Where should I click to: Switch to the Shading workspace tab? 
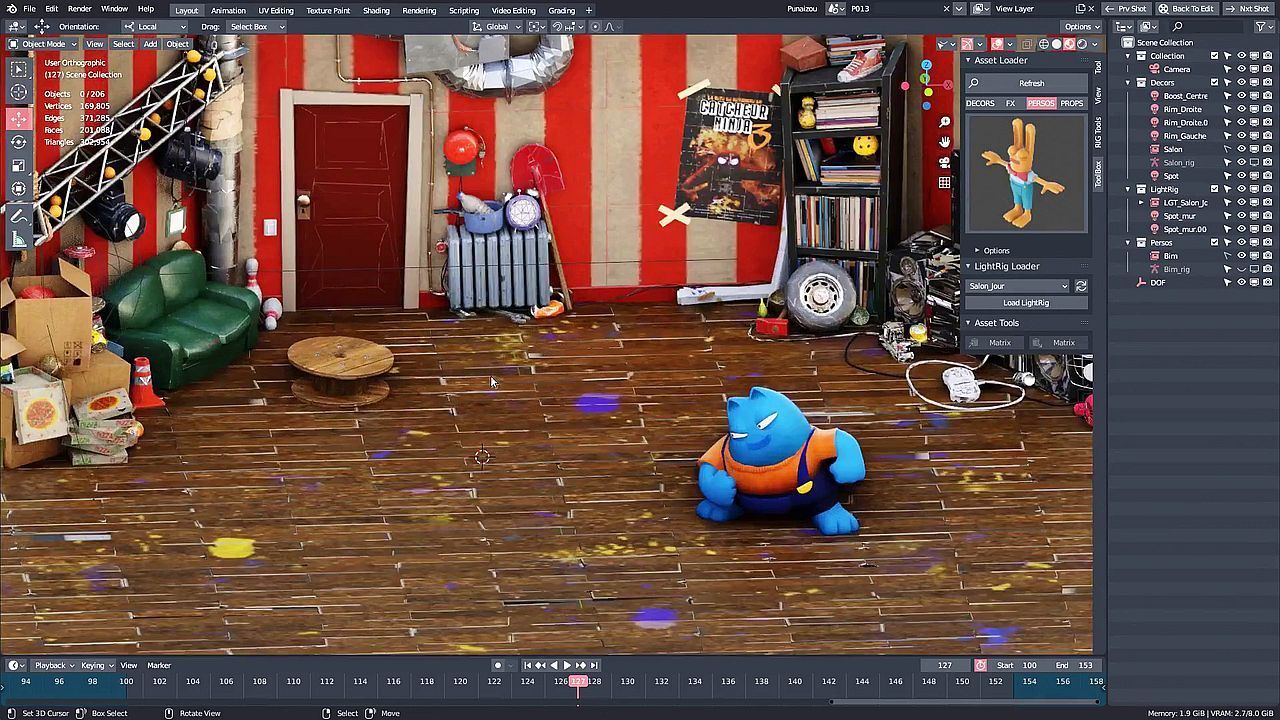tap(376, 10)
